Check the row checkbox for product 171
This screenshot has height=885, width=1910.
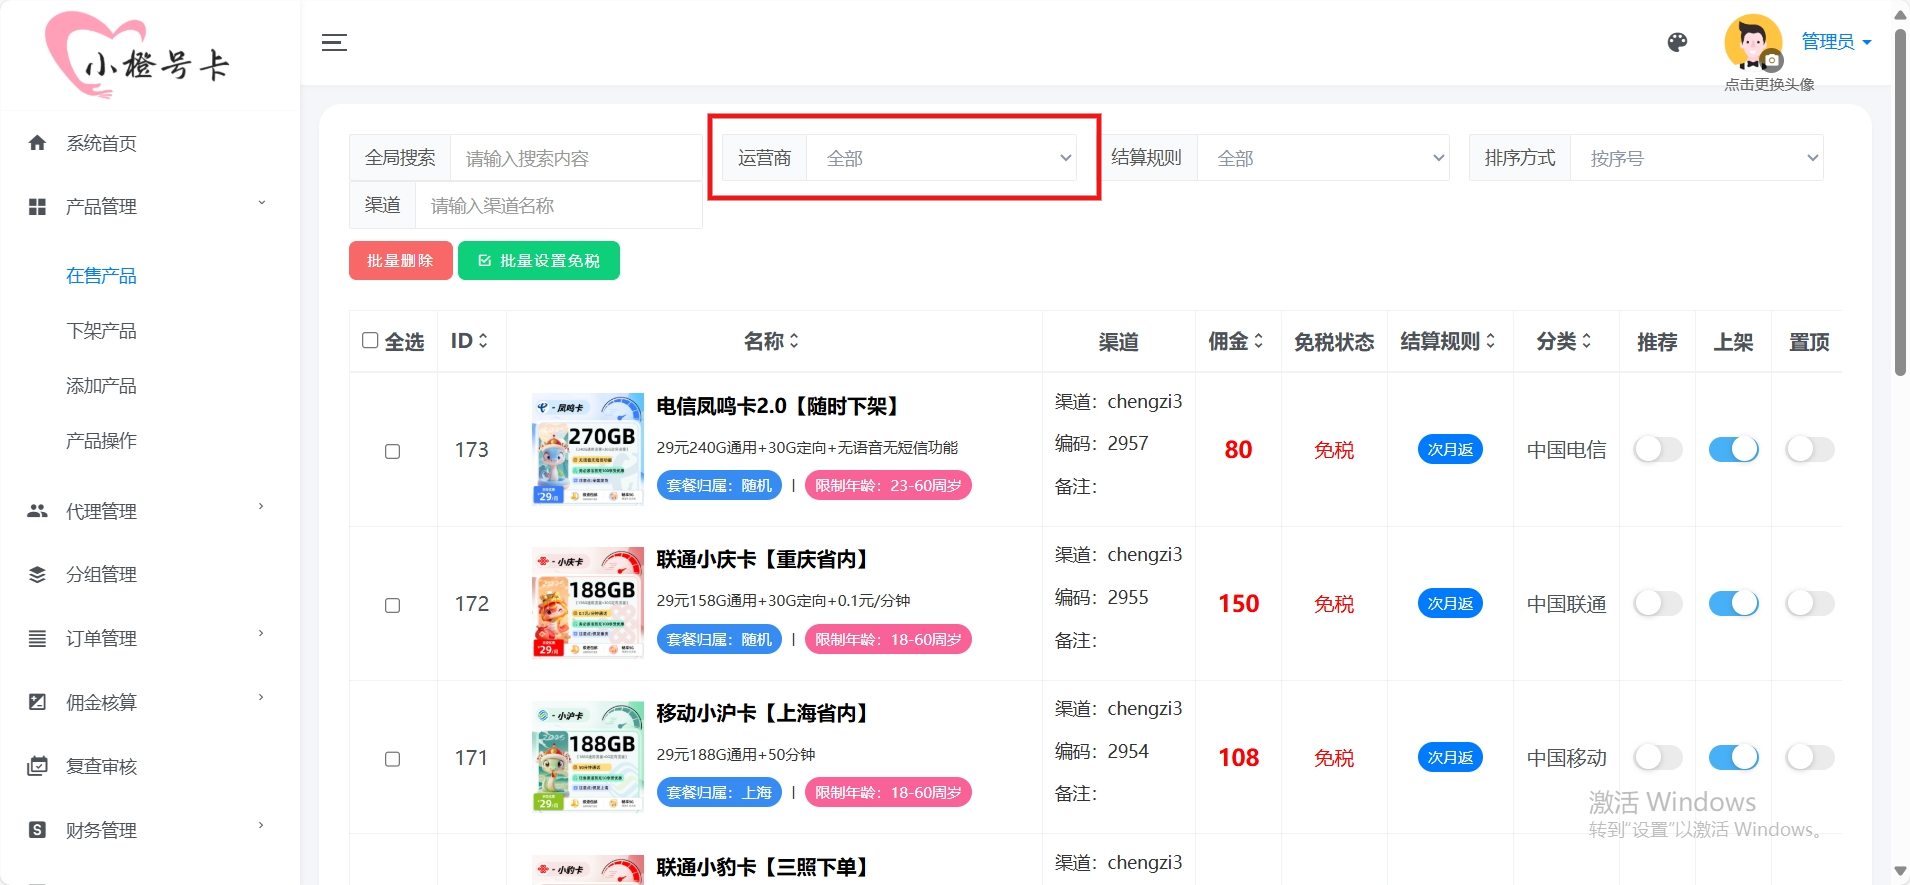393,759
